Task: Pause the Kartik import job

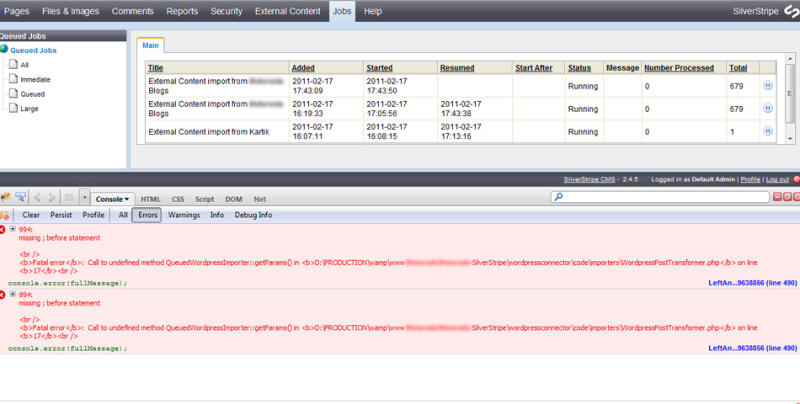Action: 768,131
